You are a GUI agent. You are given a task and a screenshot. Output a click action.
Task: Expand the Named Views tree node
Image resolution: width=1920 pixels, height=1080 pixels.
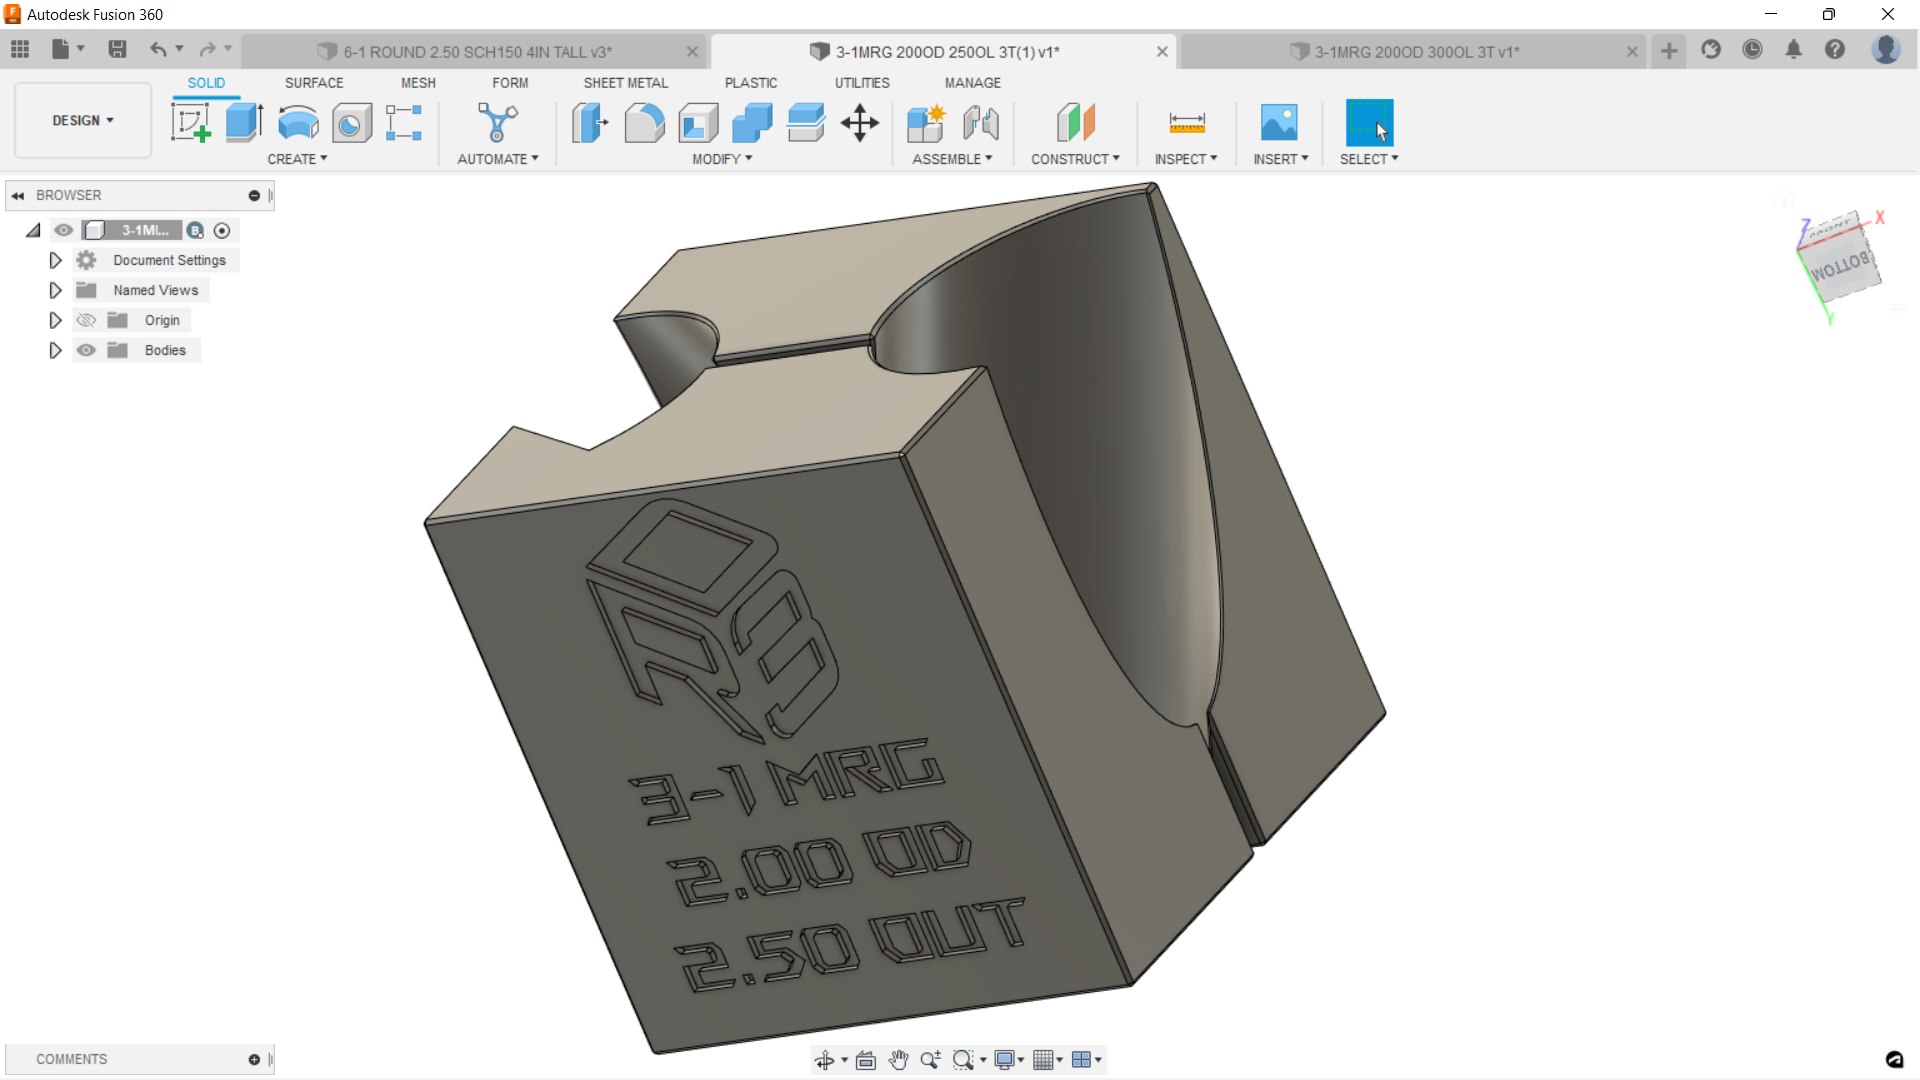click(x=56, y=290)
